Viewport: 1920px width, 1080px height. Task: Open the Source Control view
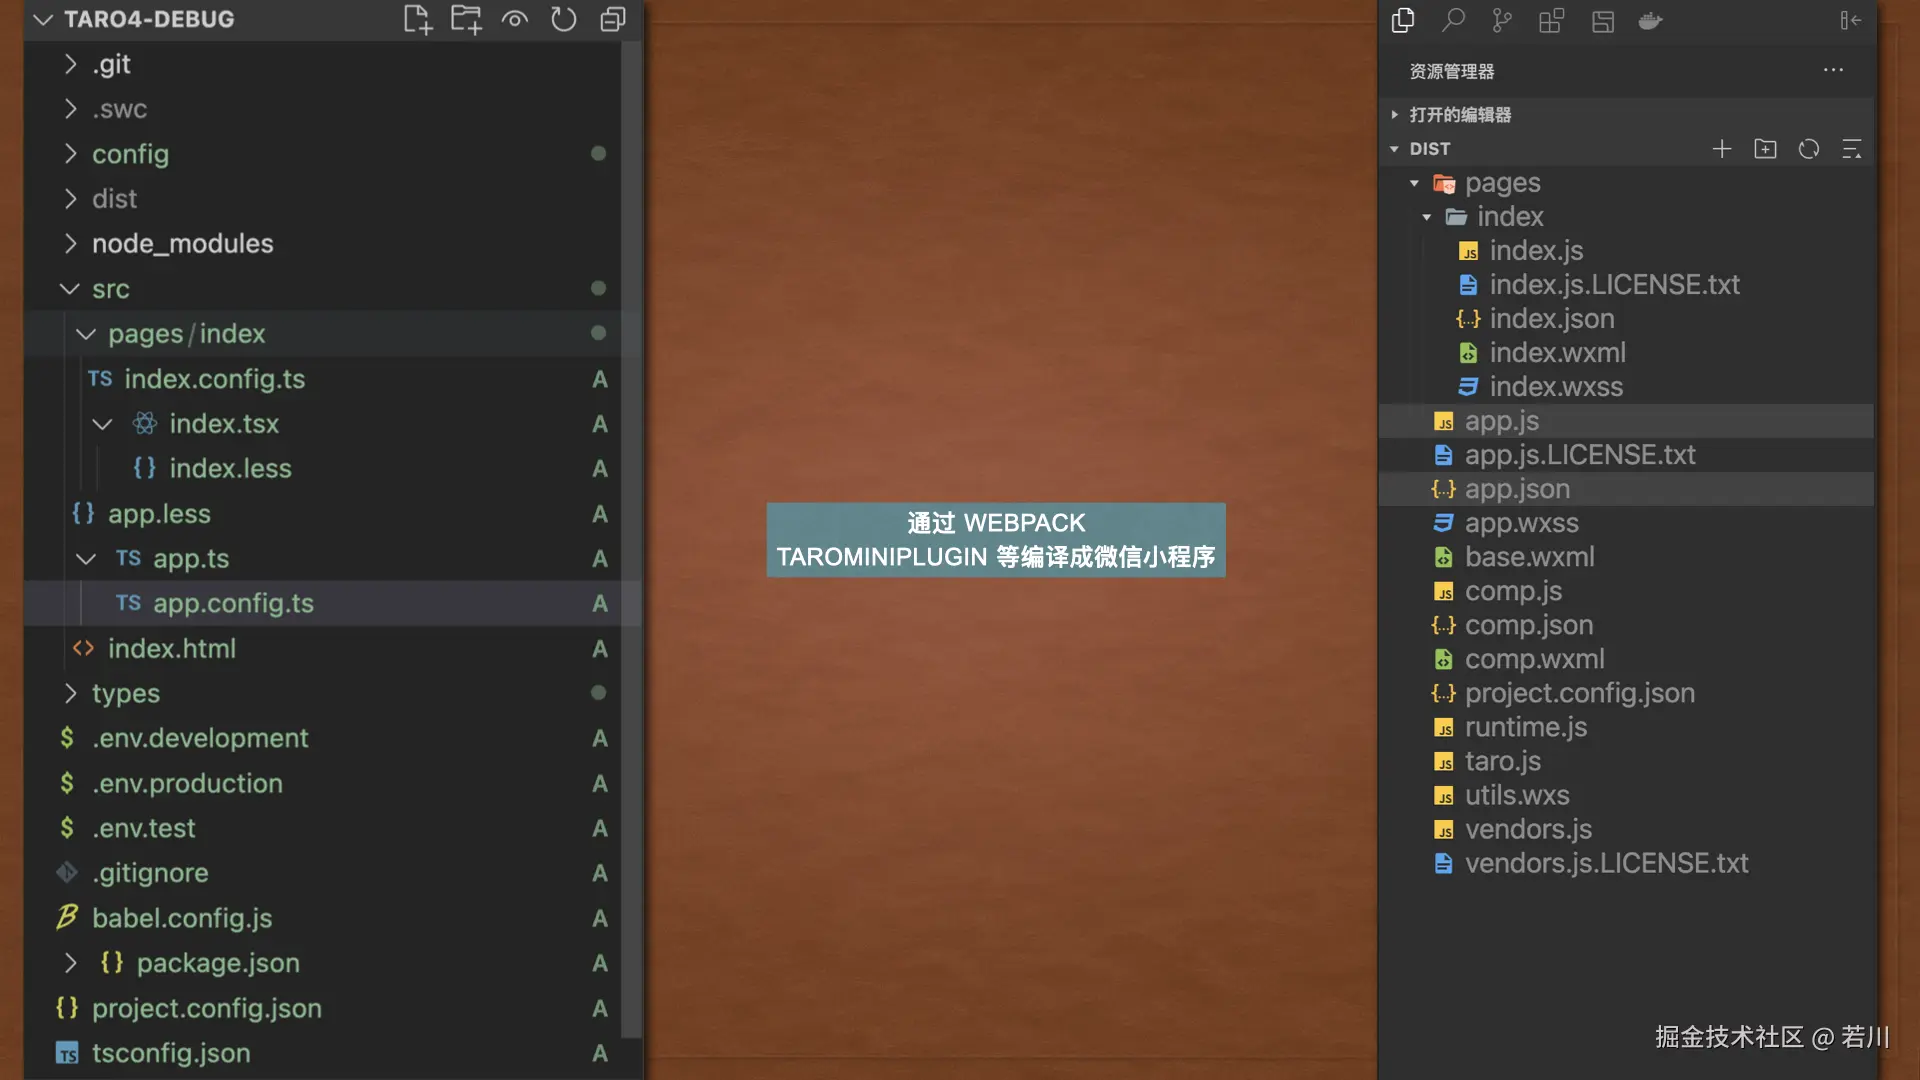click(x=1501, y=20)
